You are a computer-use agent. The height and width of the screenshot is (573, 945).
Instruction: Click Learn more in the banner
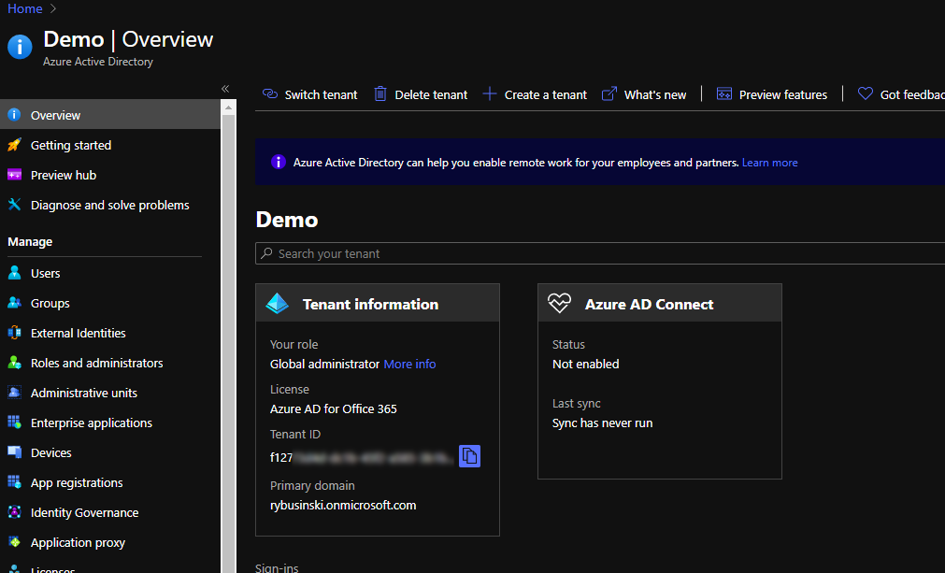[x=770, y=163]
